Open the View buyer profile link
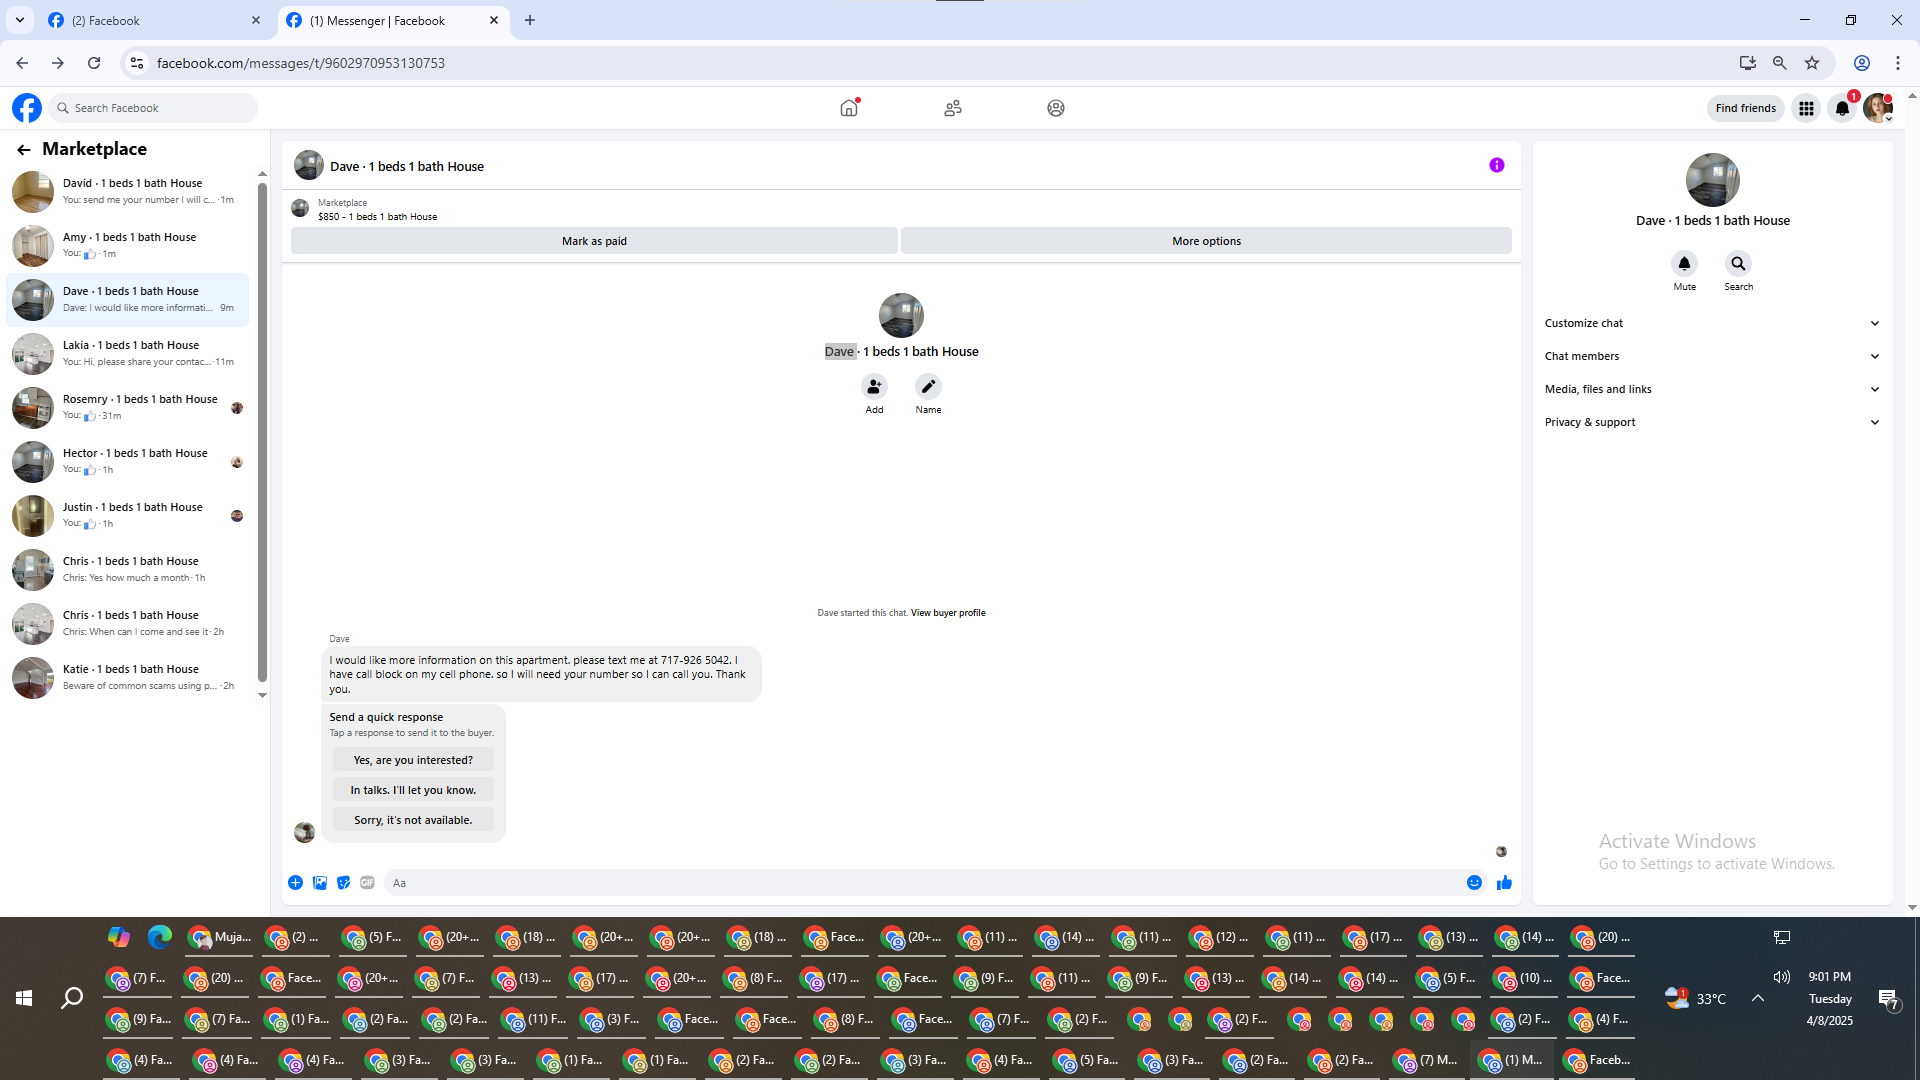 [x=947, y=613]
